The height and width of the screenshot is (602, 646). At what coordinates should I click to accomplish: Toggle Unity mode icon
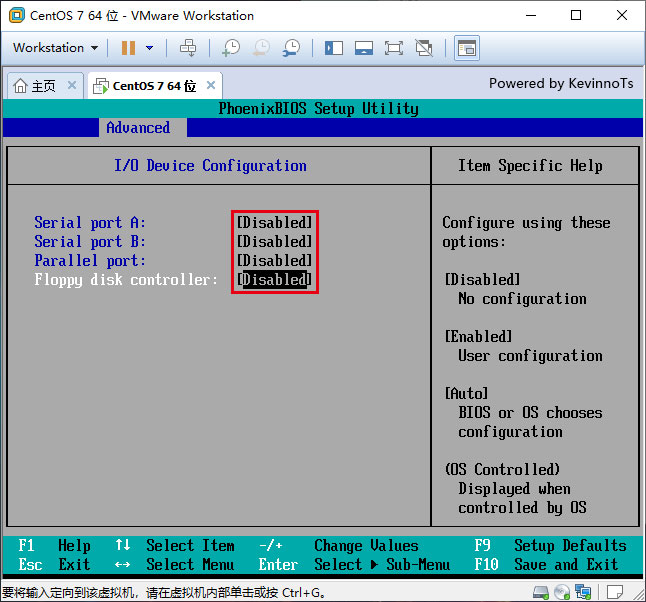coord(424,48)
